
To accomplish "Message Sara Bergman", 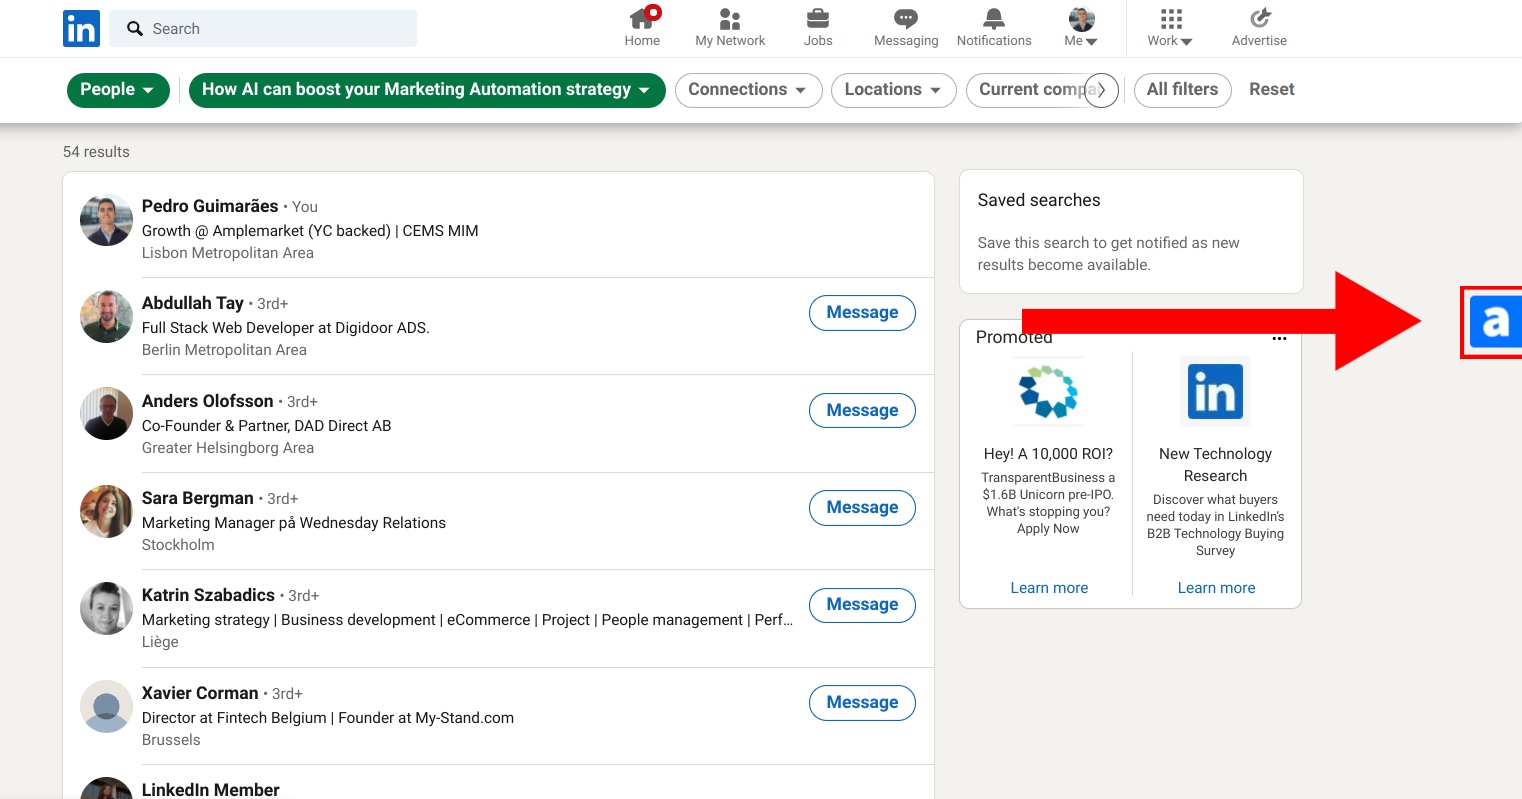I will 861,507.
